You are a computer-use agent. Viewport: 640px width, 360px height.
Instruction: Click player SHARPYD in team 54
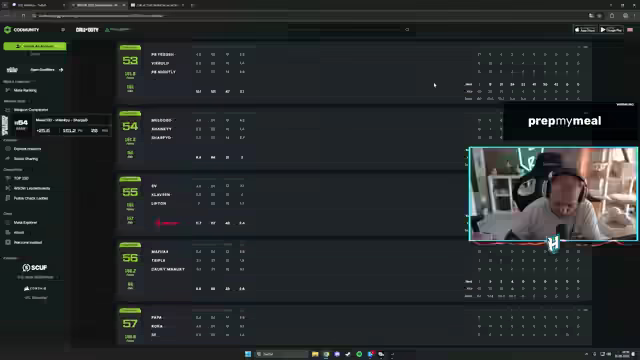pos(161,138)
